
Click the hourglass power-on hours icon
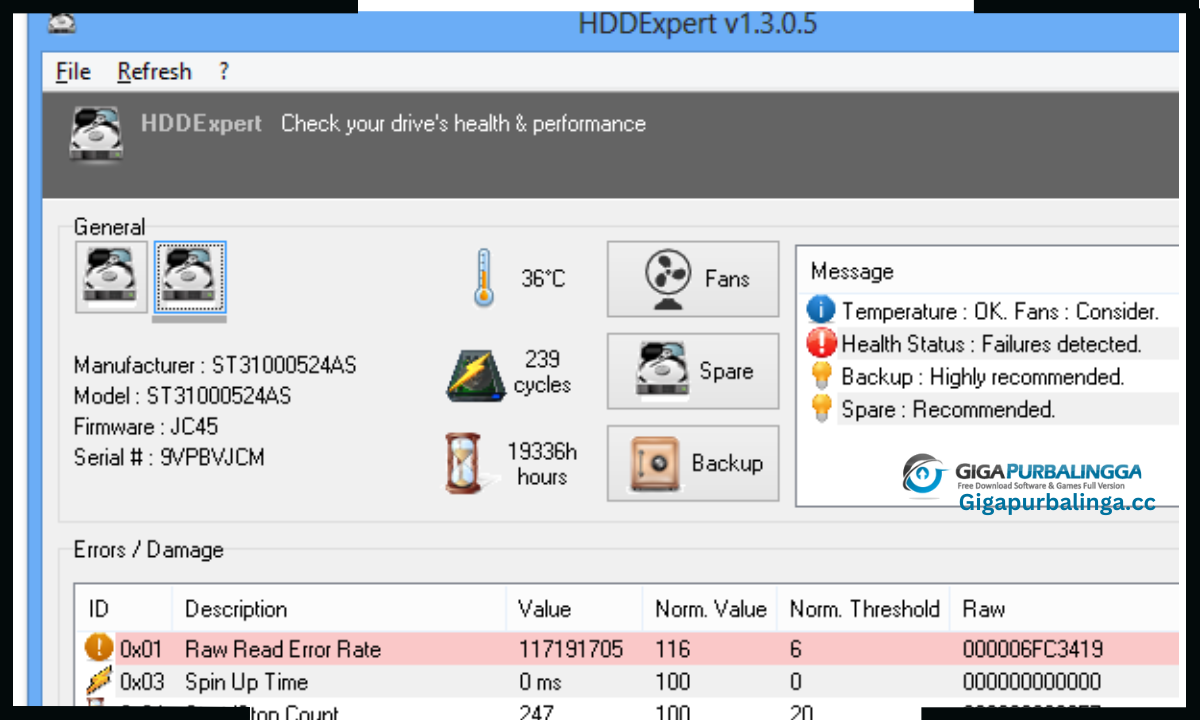coord(467,463)
